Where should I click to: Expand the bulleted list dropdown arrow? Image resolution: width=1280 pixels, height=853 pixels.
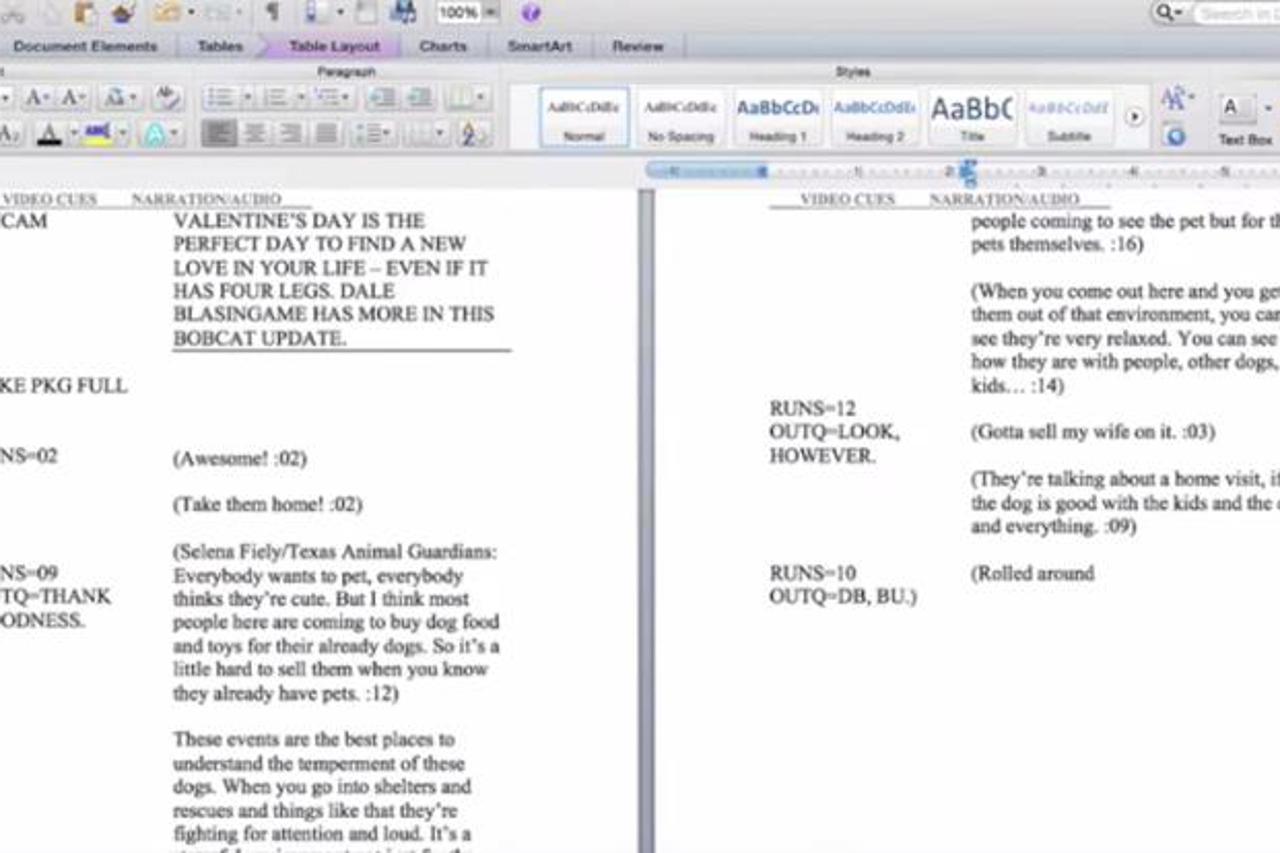point(246,98)
